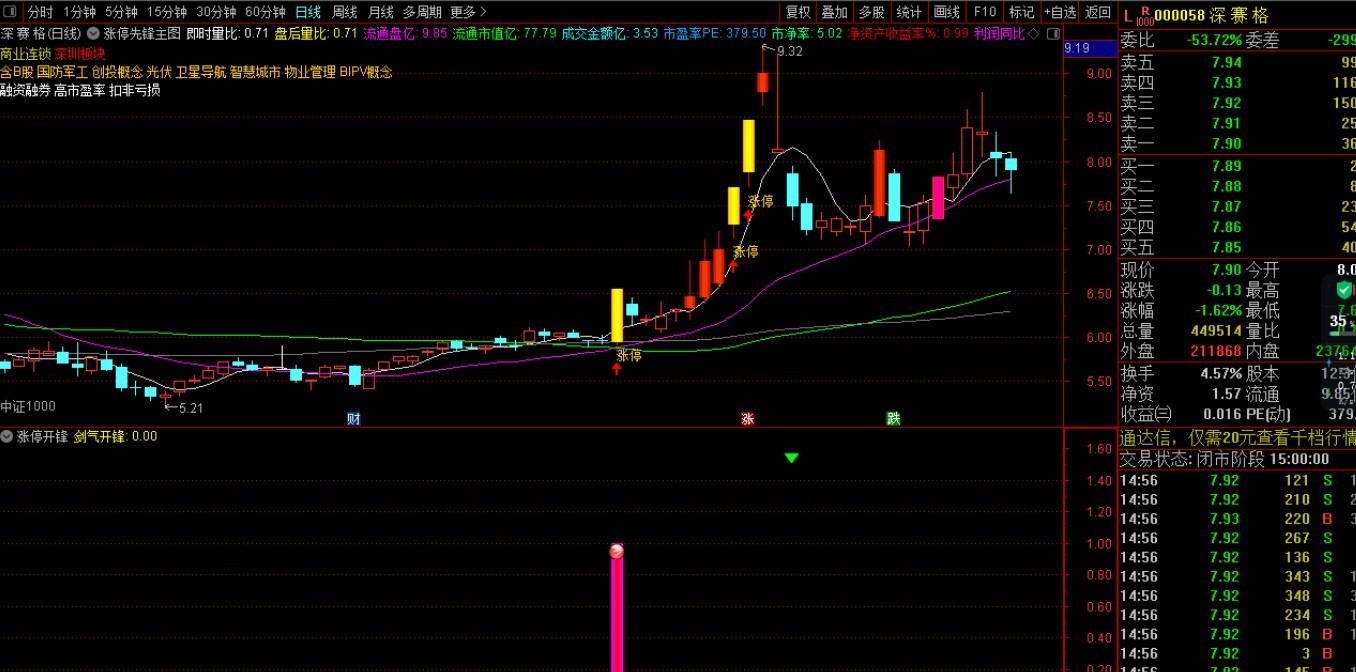The width and height of the screenshot is (1356, 672).
Task: Click the 9.32 high price flag
Action: [783, 50]
